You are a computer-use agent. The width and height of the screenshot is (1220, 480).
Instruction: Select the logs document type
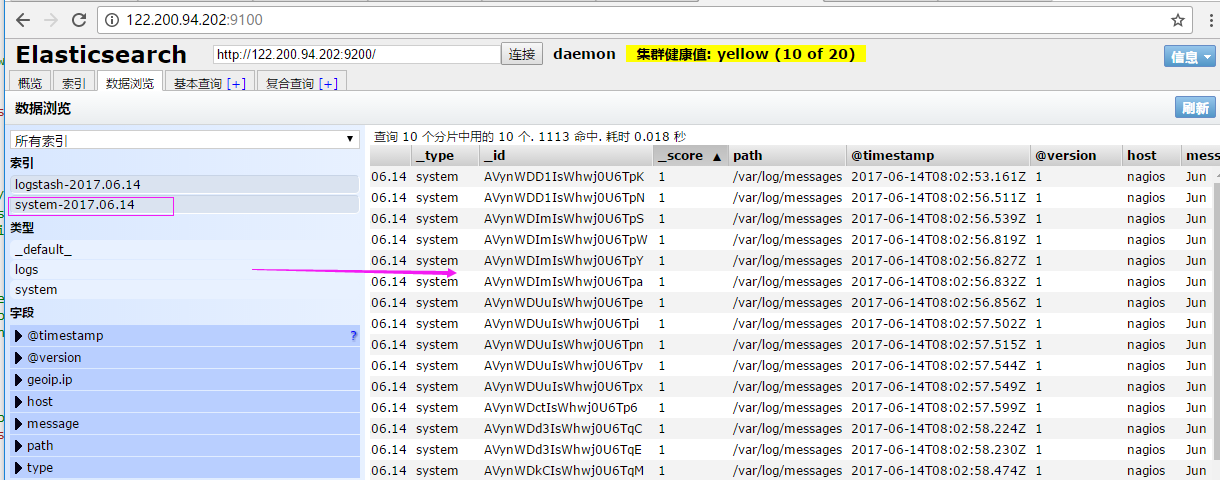pos(27,270)
